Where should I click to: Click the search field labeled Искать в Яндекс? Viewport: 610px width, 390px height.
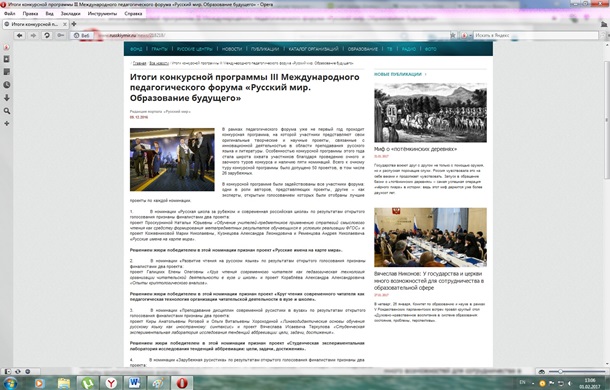coord(536,35)
